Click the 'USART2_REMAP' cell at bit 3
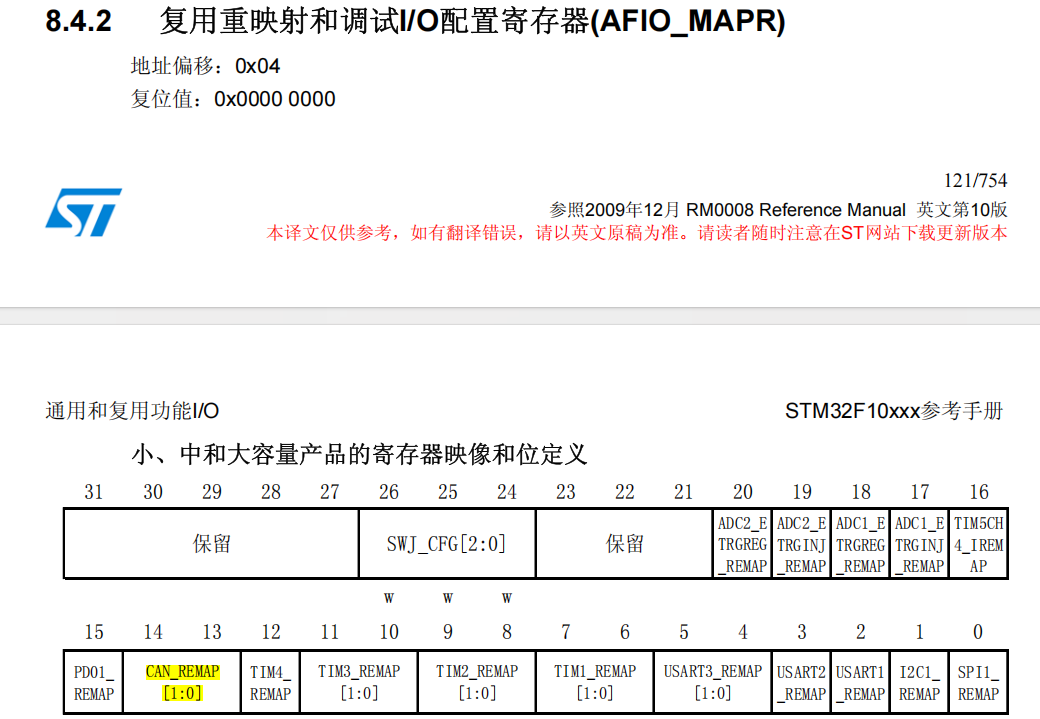This screenshot has width=1040, height=719. [x=801, y=683]
